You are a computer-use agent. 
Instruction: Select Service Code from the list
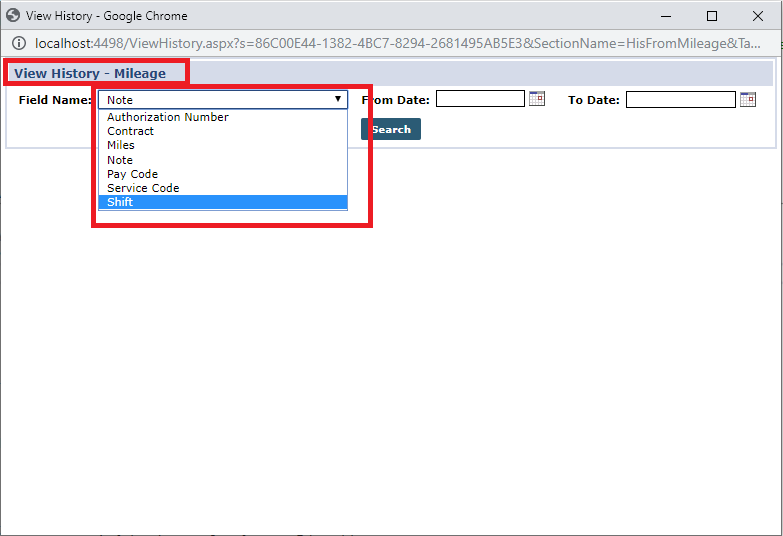coord(143,188)
